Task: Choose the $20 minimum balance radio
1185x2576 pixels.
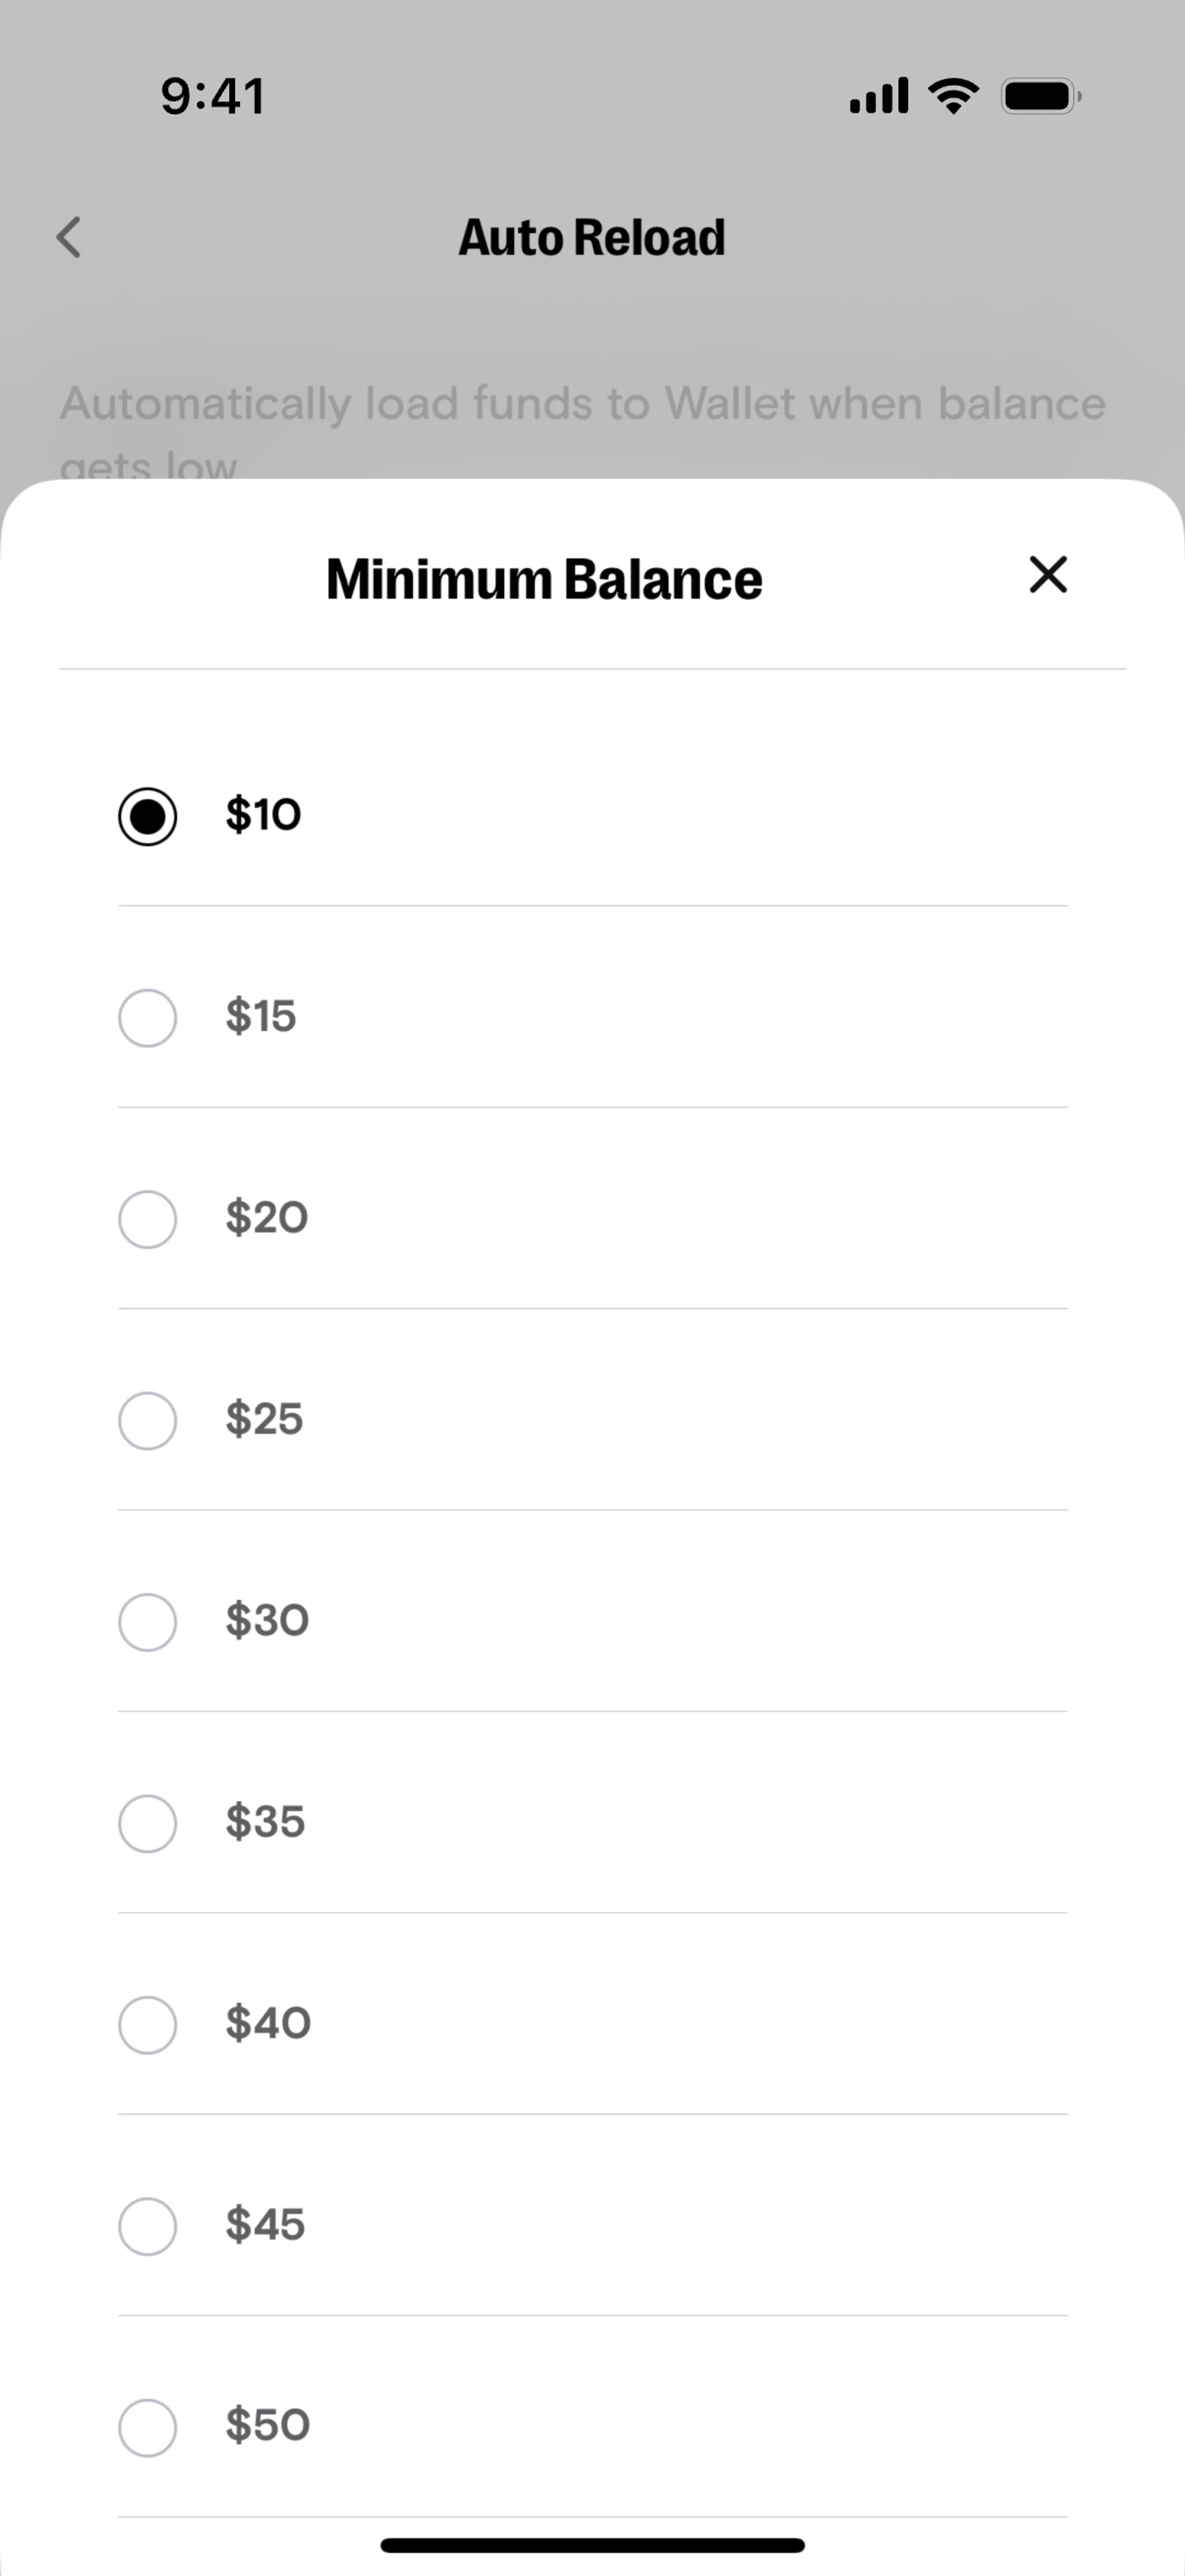Action: click(148, 1219)
